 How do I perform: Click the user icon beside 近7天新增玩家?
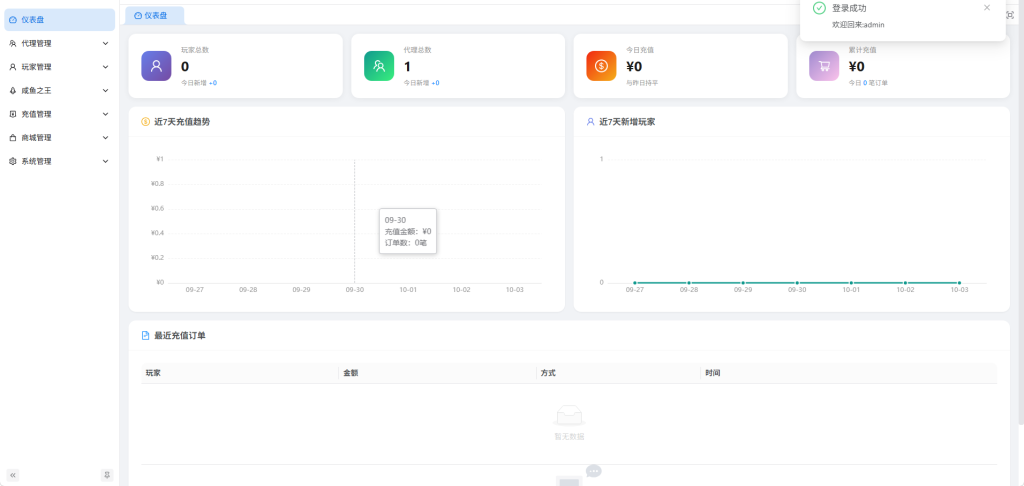(590, 122)
